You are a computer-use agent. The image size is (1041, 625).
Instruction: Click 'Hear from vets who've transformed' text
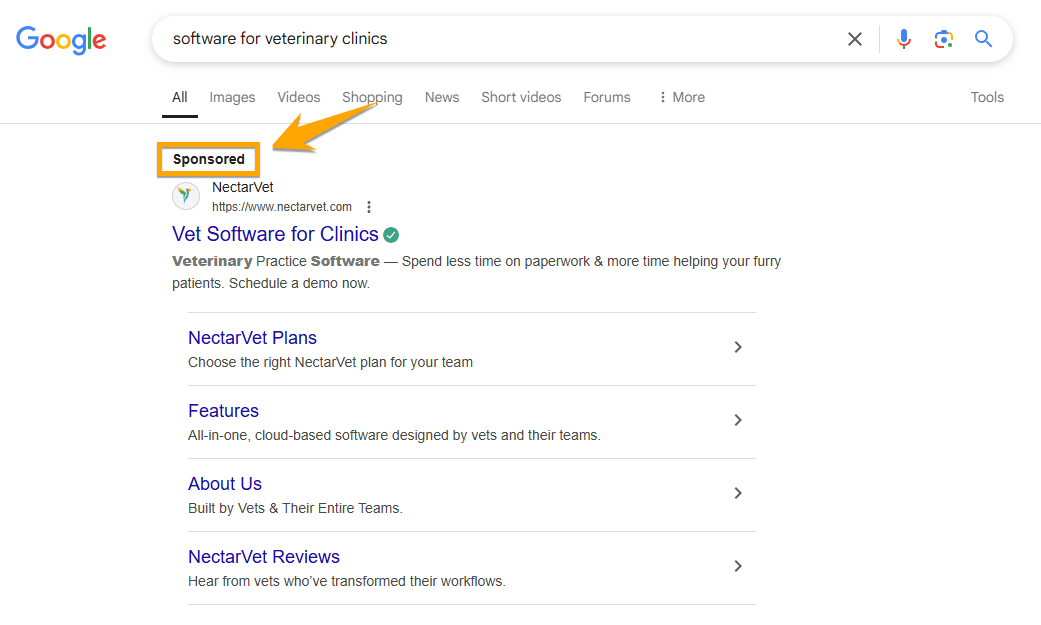[347, 582]
